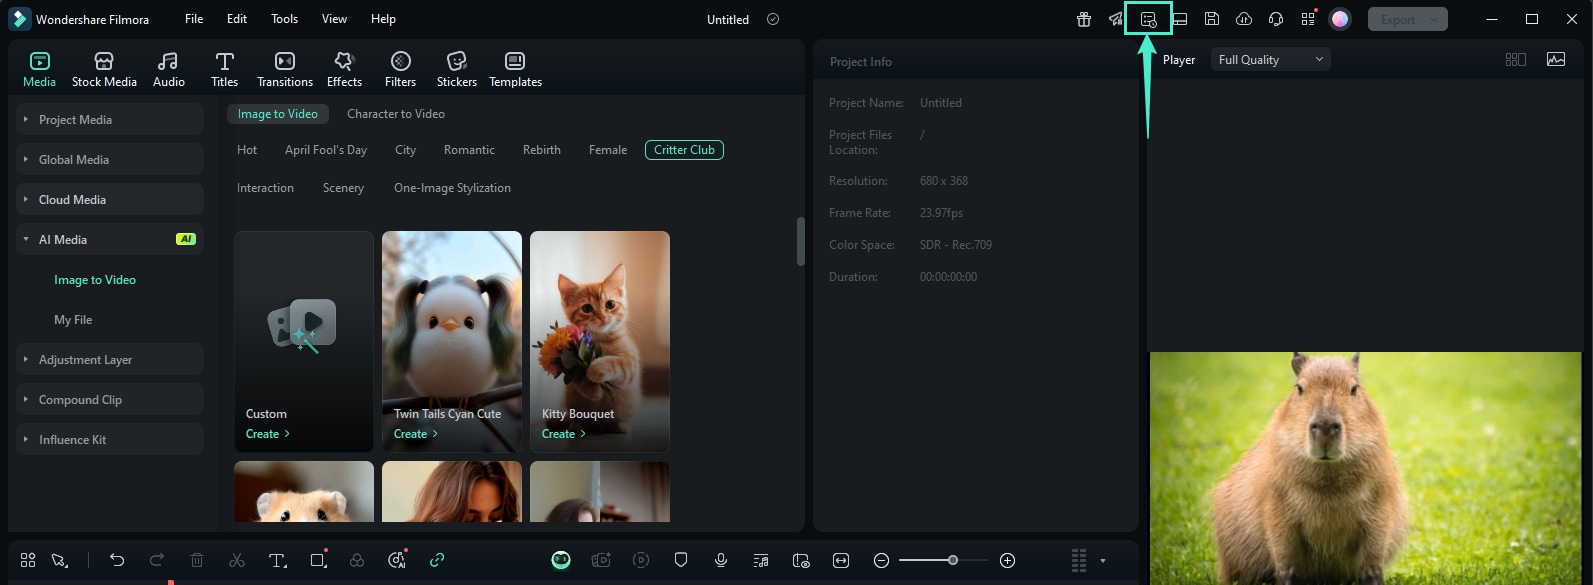The width and height of the screenshot is (1593, 585).
Task: Open the player scopes waveform icon
Action: 1556,59
